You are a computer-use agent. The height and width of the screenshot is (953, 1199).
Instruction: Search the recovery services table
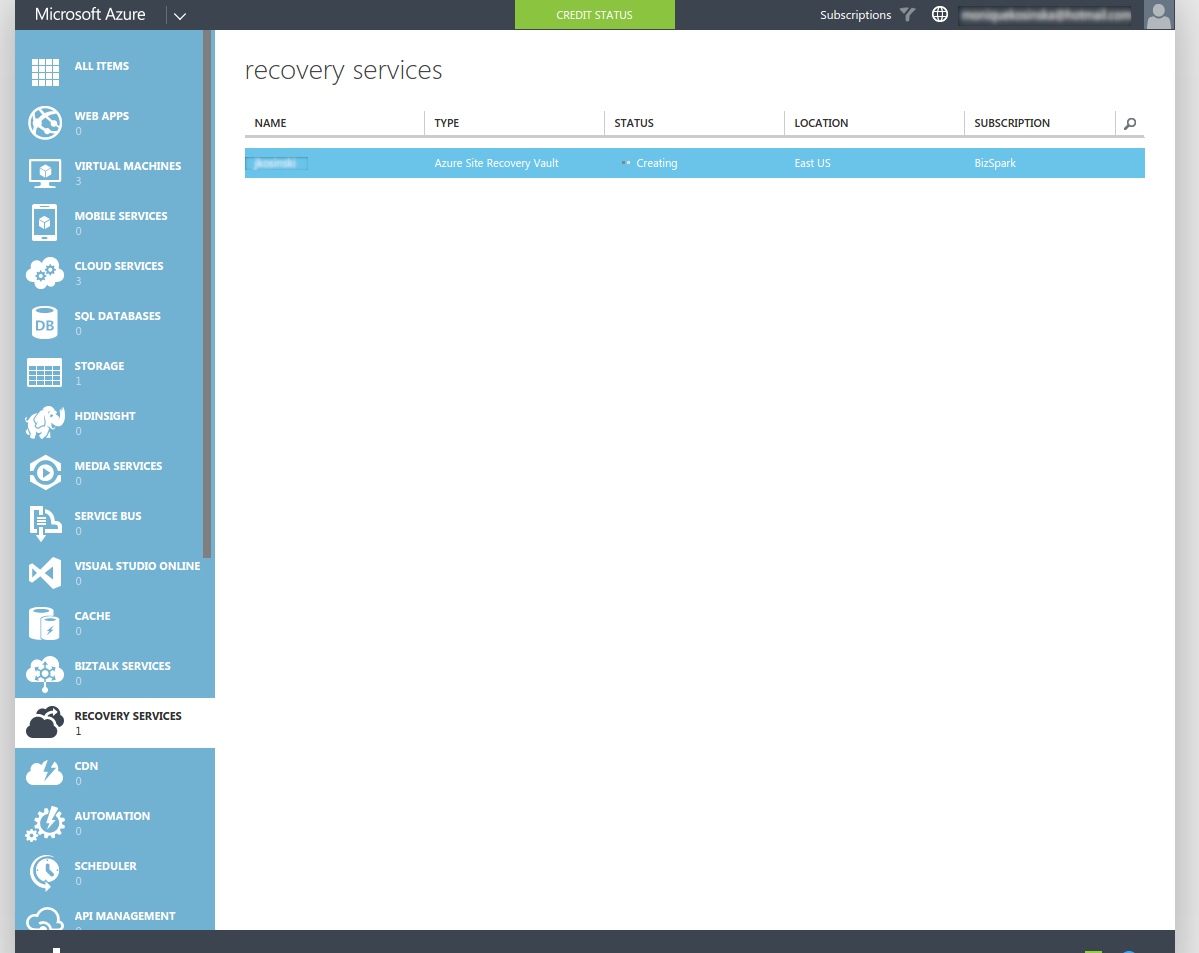tap(1130, 123)
